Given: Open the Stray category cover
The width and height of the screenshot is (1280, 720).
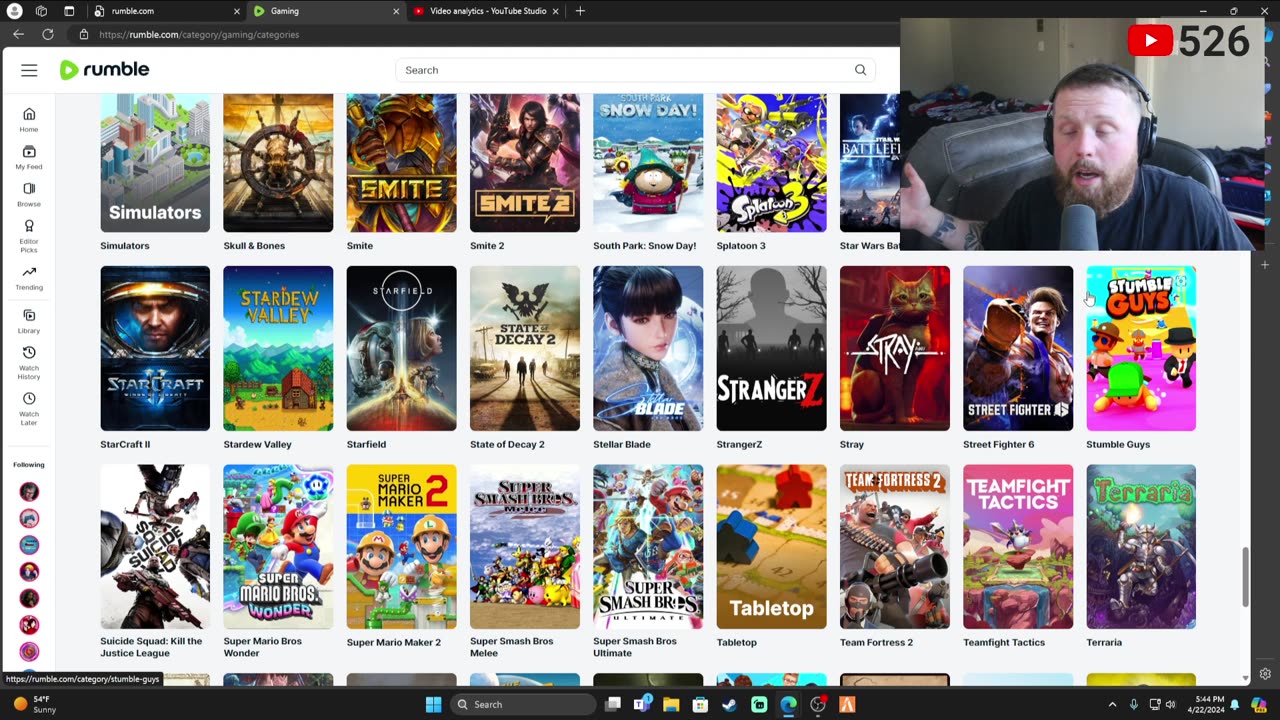Looking at the screenshot, I should coord(895,348).
